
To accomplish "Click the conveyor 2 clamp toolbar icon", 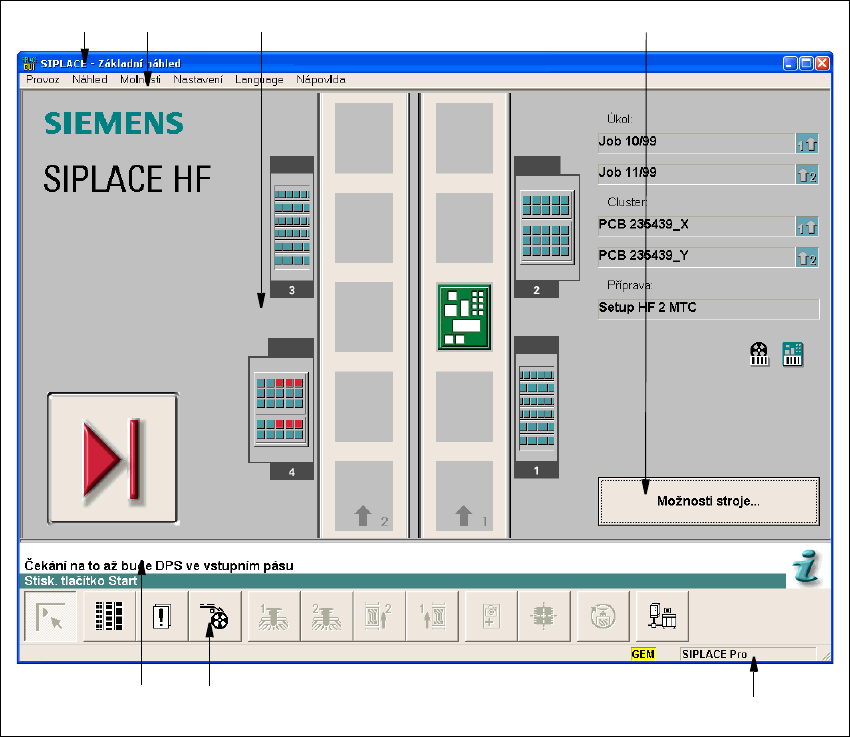I will [326, 616].
